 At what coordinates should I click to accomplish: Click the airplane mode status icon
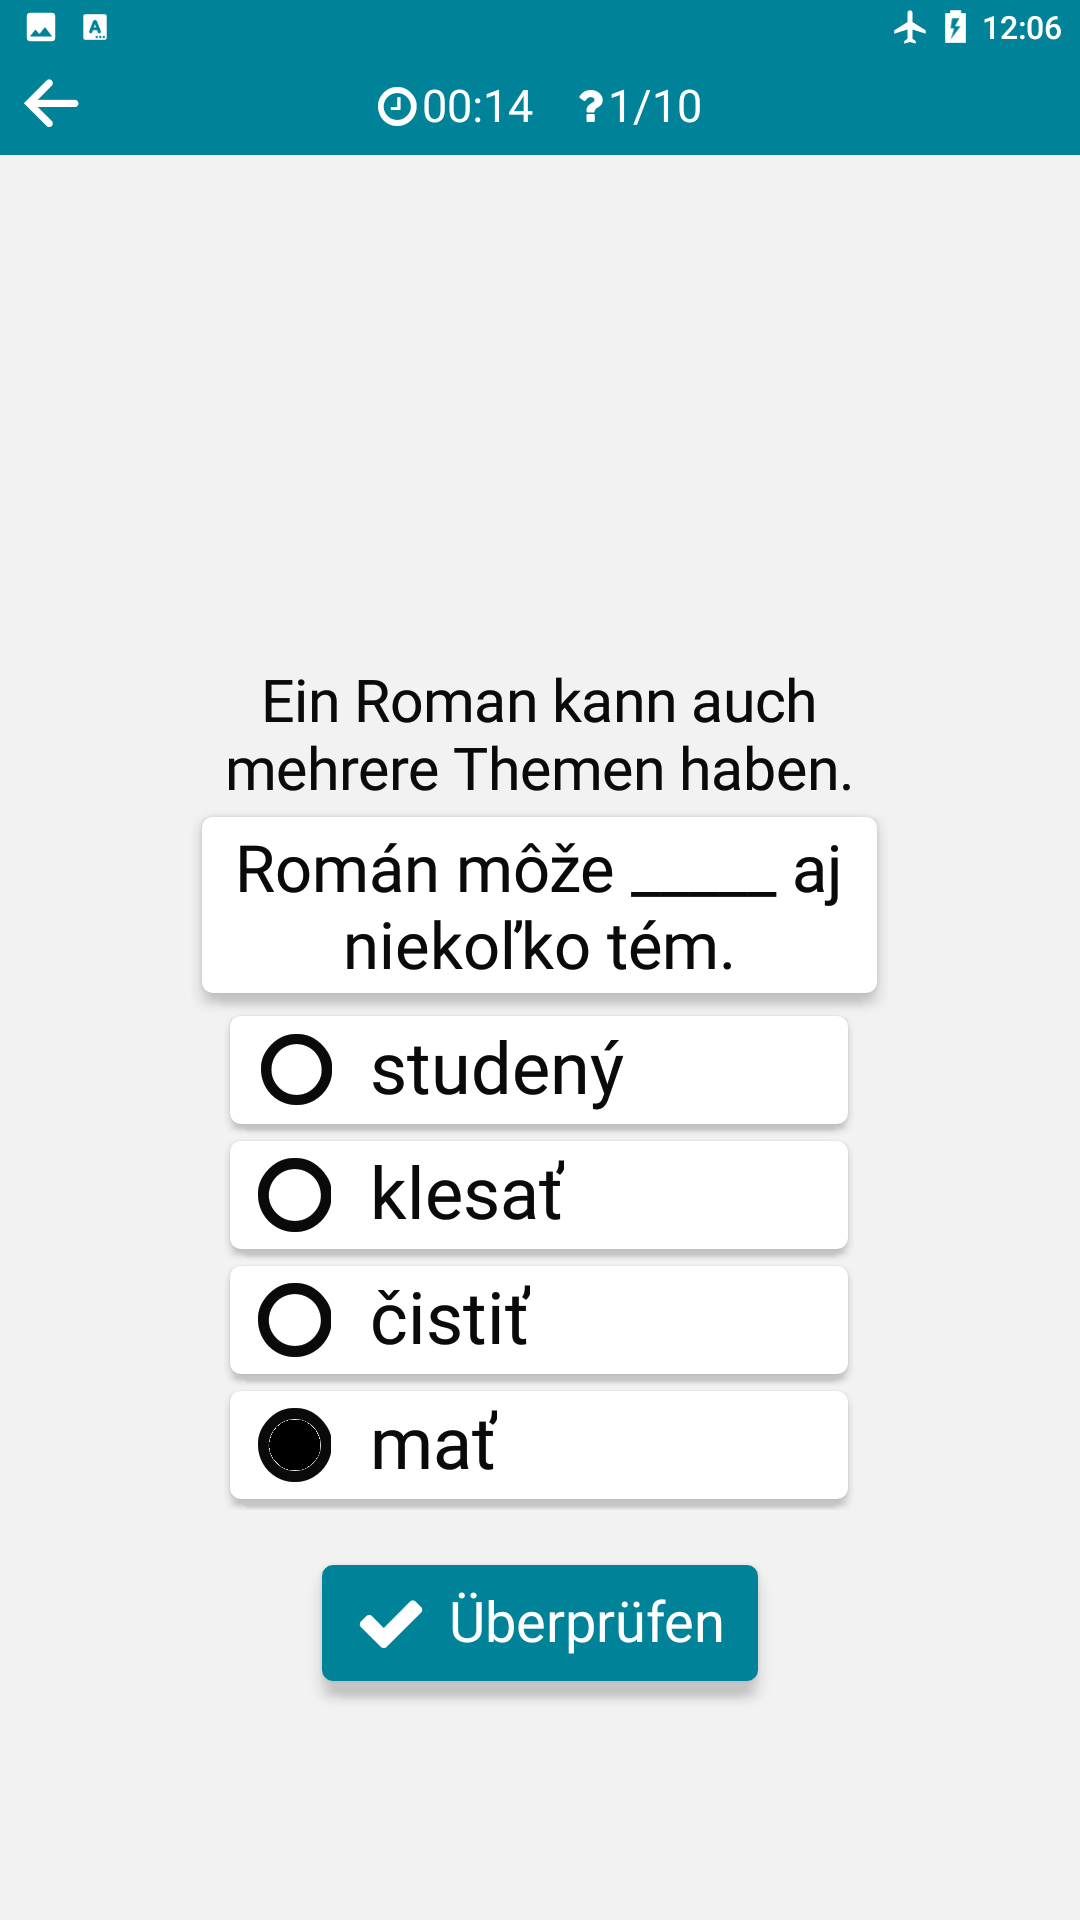(x=910, y=27)
